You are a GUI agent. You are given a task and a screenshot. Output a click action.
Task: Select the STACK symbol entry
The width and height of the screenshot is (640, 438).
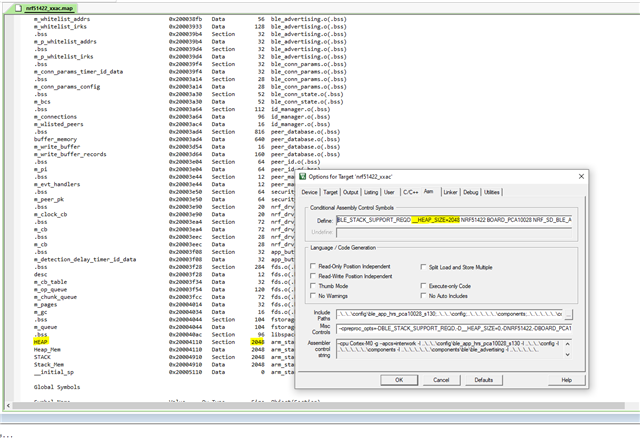click(x=42, y=357)
